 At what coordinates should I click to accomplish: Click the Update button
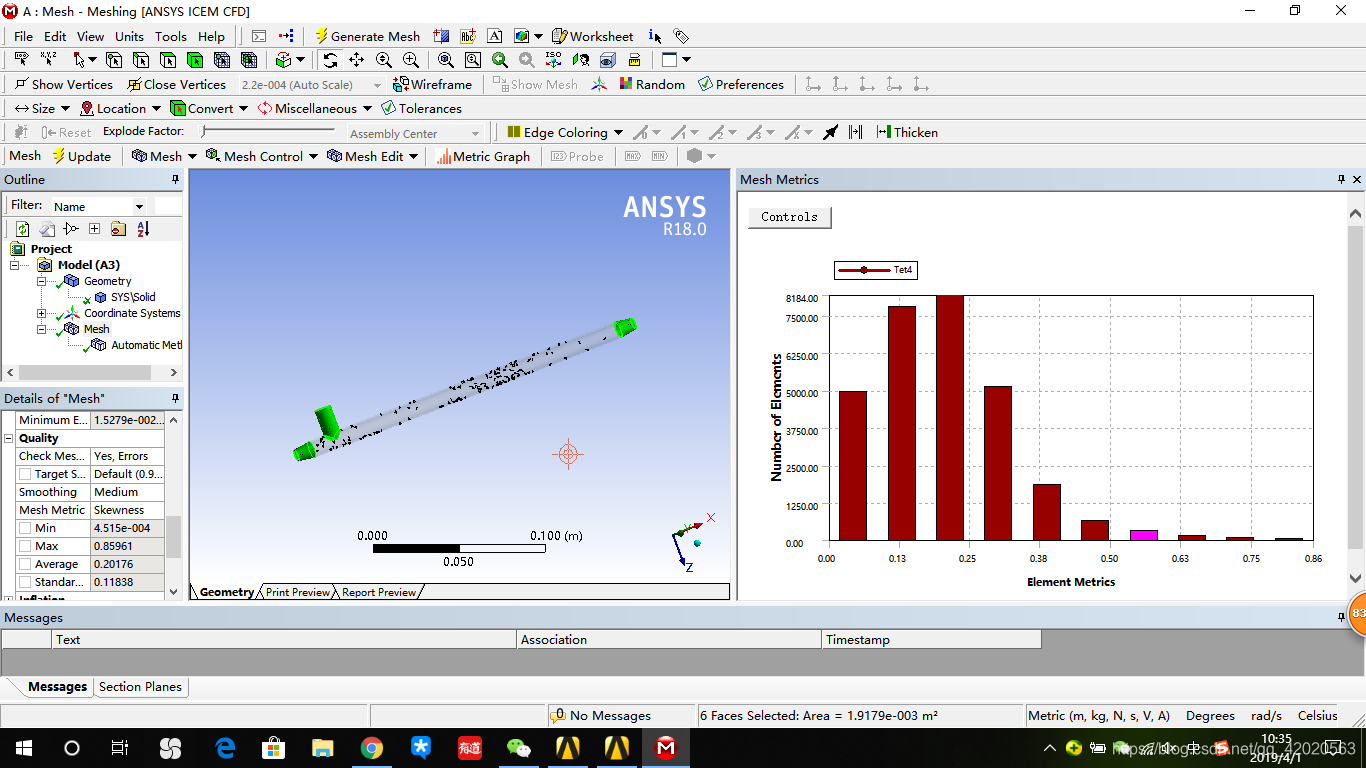(81, 156)
